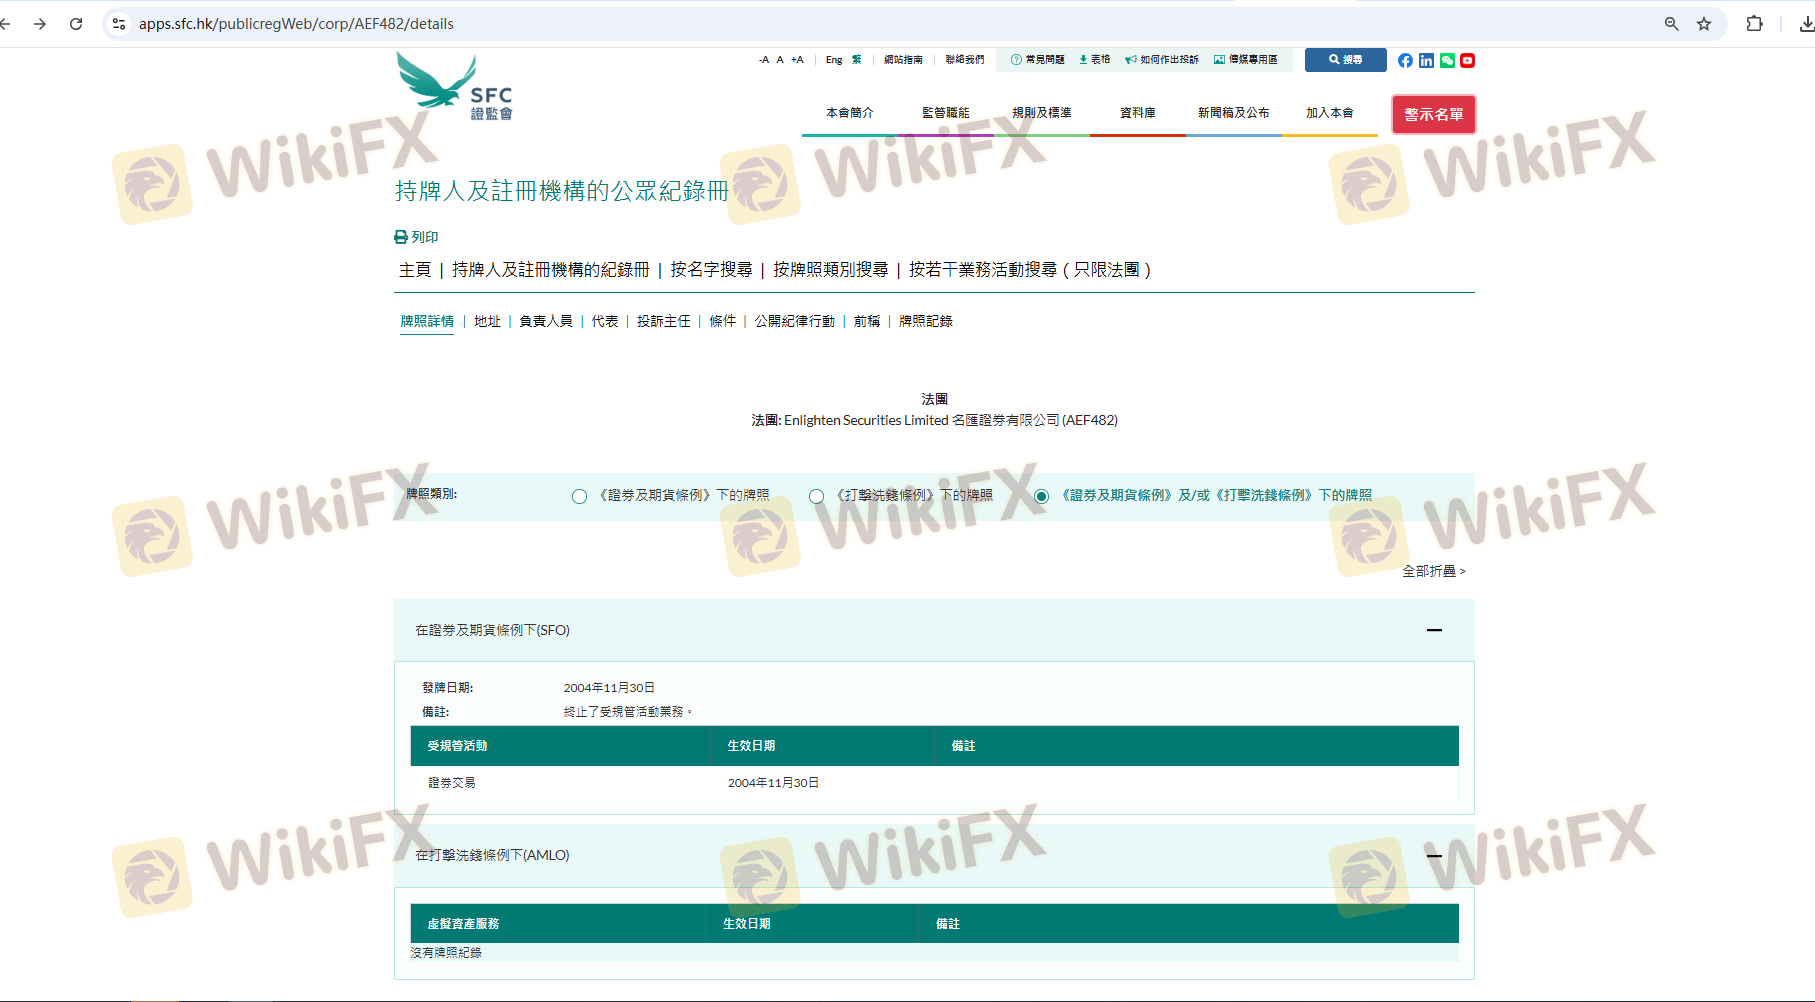Image resolution: width=1815 pixels, height=1002 pixels.
Task: Open 按若干業務活動搜尋 (只限法團) link
Action: pos(1030,270)
